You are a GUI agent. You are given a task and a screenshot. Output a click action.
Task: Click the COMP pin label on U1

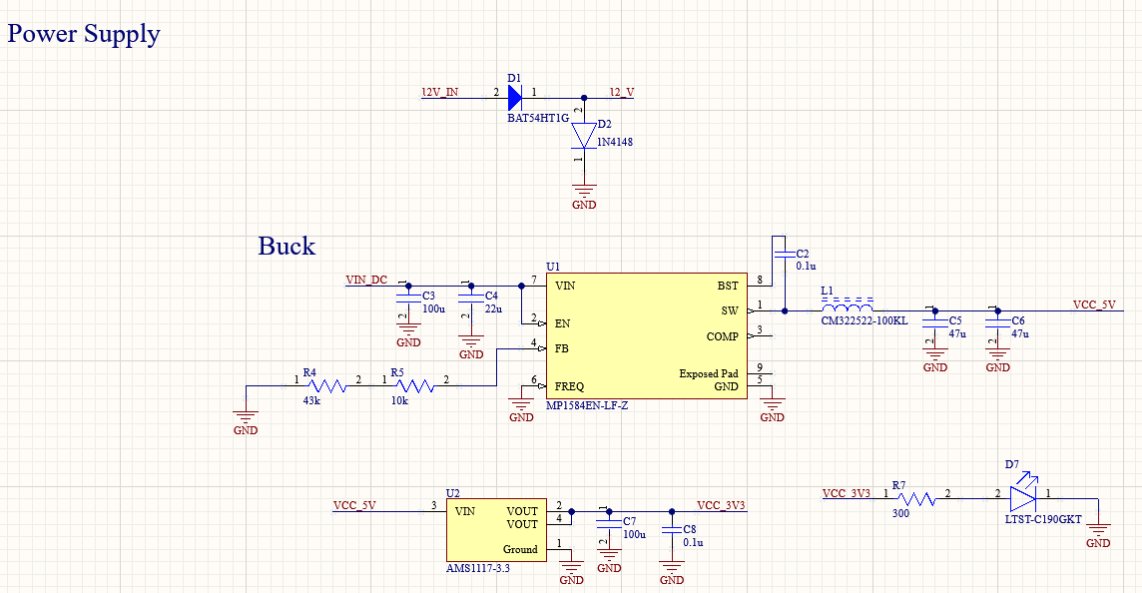pos(722,337)
